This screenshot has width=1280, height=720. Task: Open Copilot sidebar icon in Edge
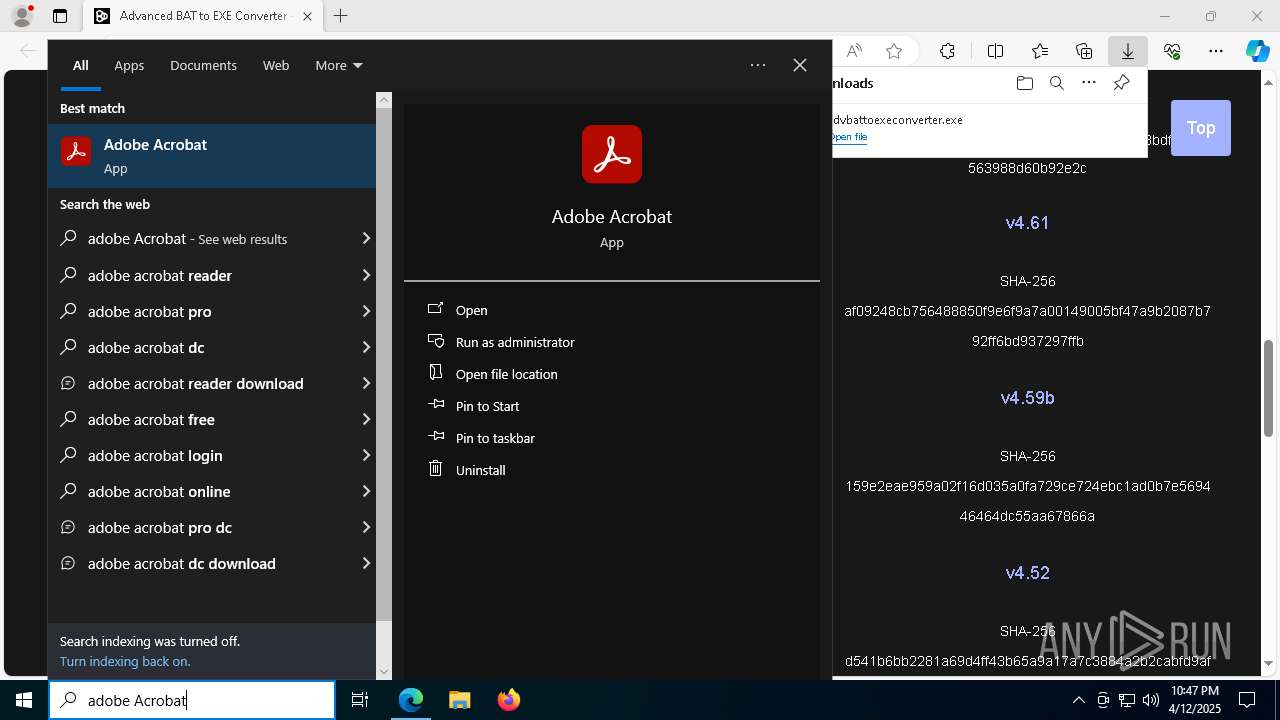[x=1257, y=51]
